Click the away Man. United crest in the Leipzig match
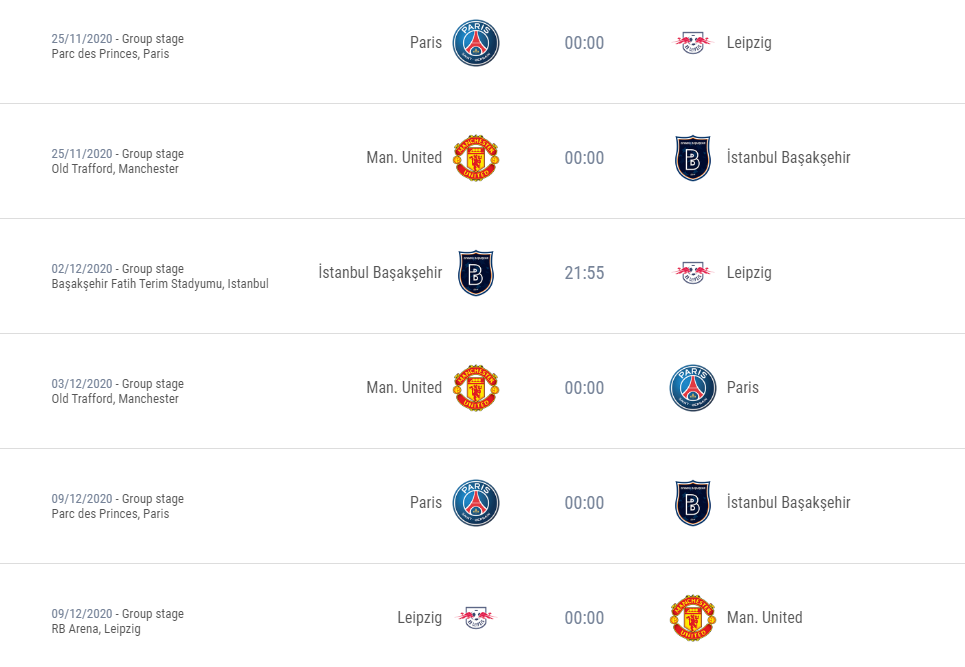The image size is (965, 667). click(x=692, y=618)
